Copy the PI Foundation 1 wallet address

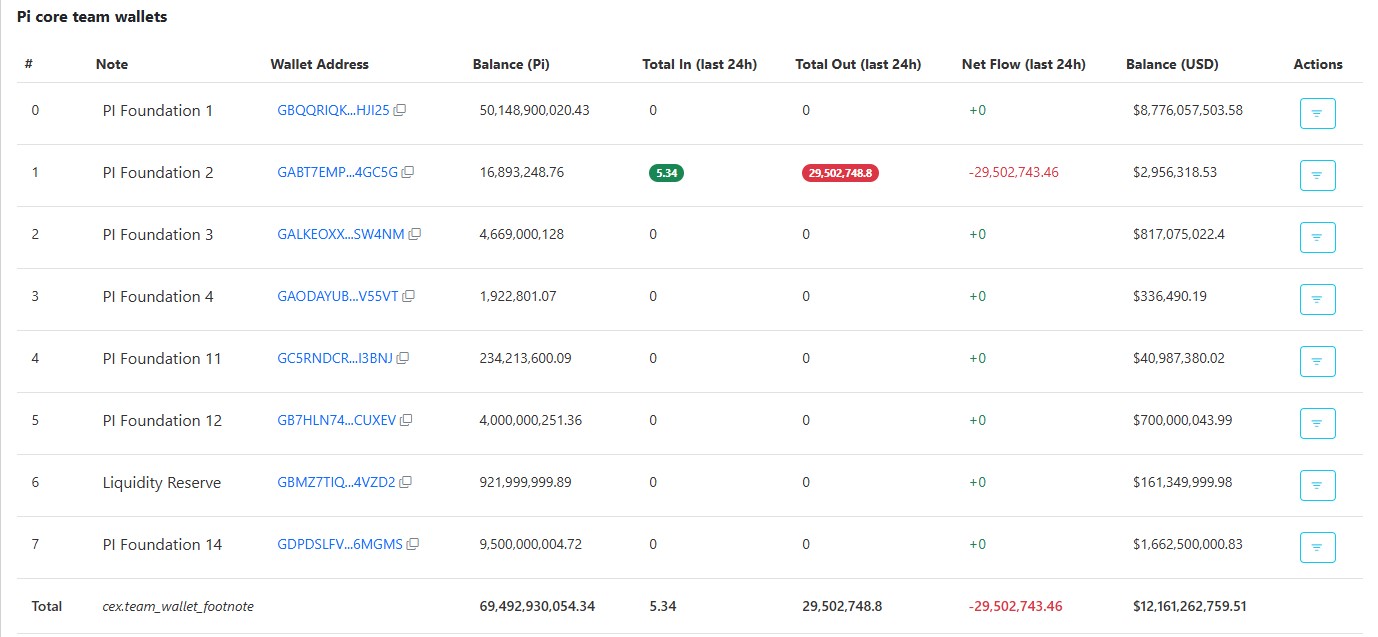(x=400, y=111)
